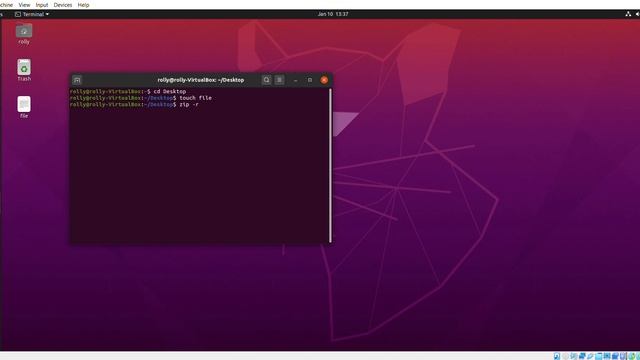Open the Terminal app menu dropdown in top panel

click(x=32, y=14)
